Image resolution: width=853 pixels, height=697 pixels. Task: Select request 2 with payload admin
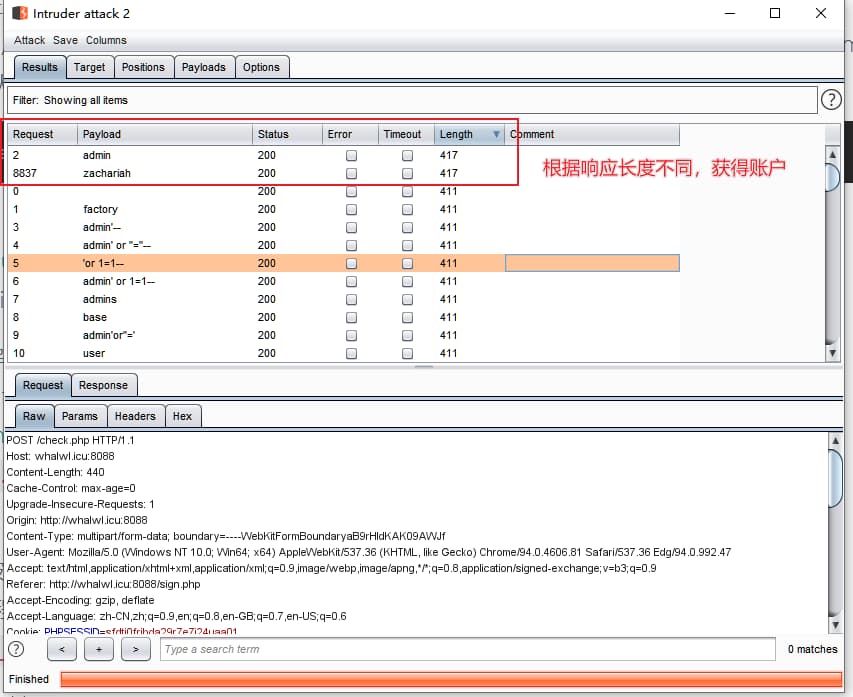click(343, 156)
